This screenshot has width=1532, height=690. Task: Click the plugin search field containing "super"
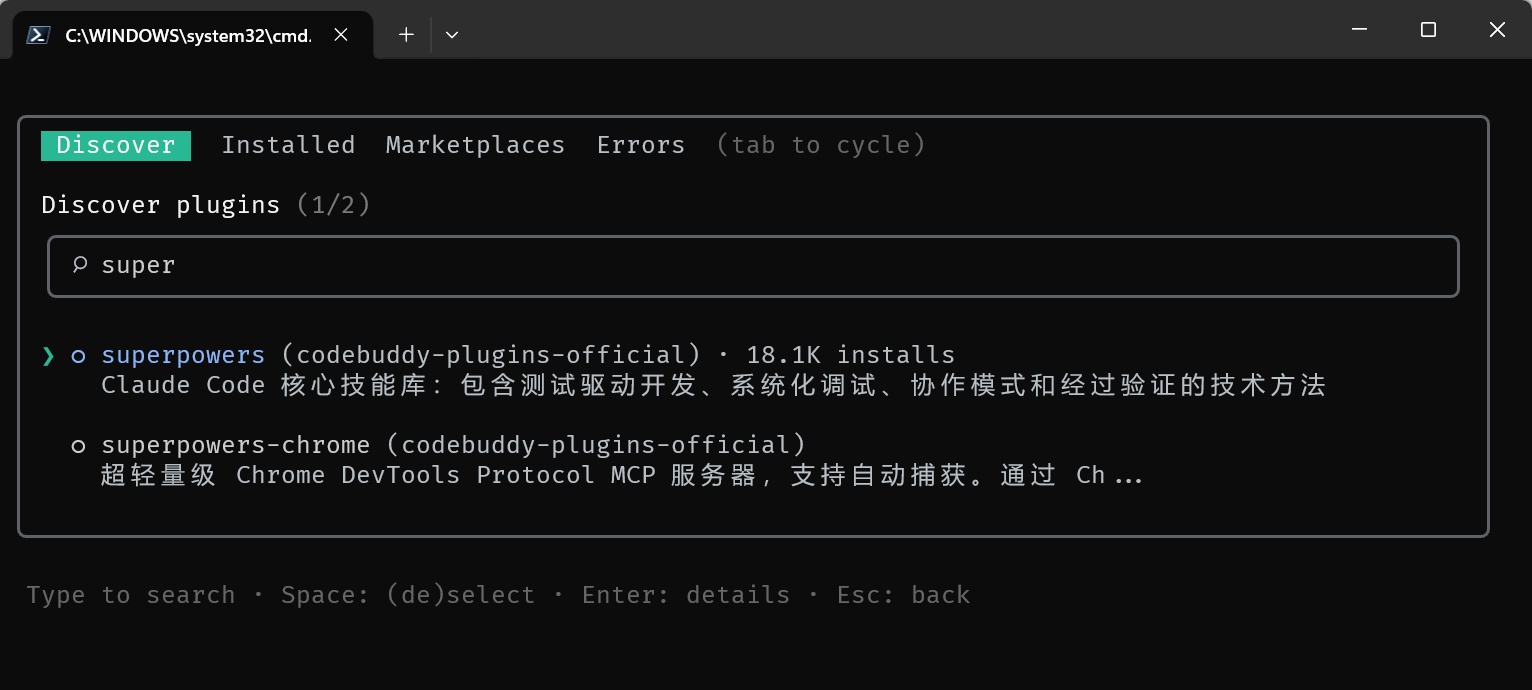coord(752,266)
